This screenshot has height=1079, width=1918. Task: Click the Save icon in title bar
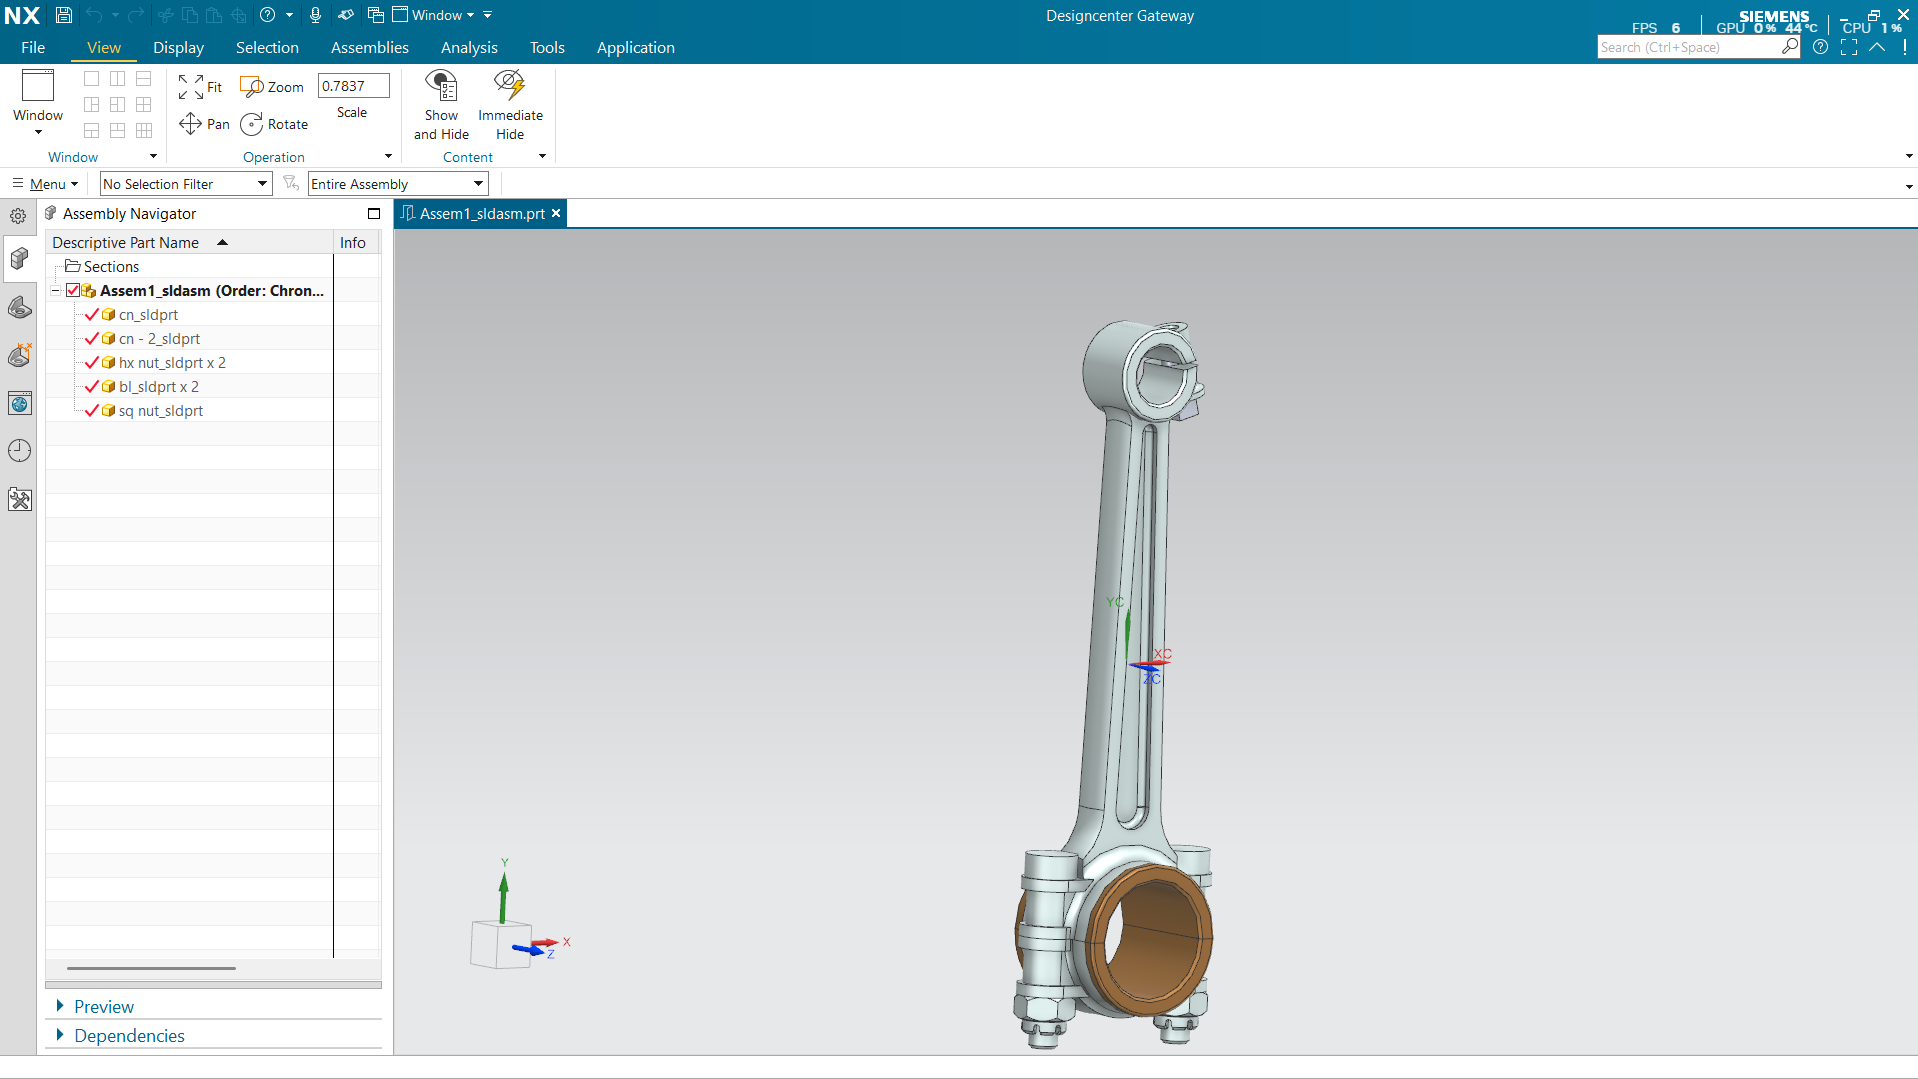coord(63,15)
